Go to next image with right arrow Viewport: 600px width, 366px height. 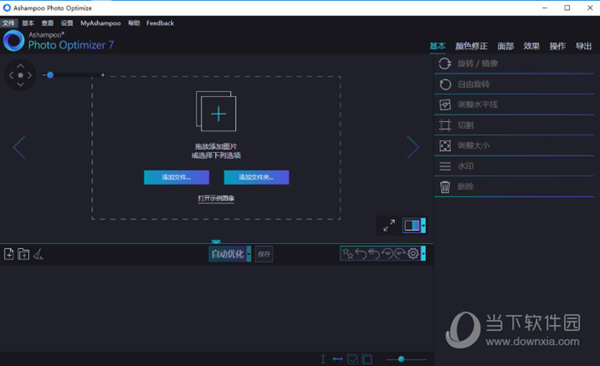coord(413,147)
